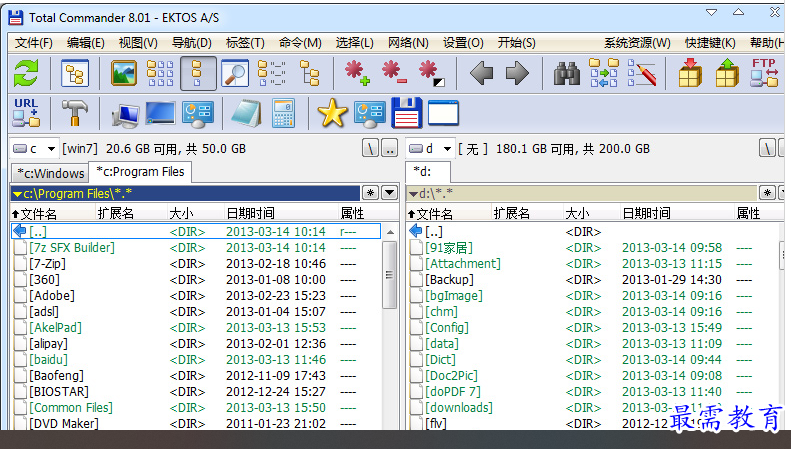The image size is (791, 449).
Task: Click the blue floppy disk icon
Action: pos(407,113)
